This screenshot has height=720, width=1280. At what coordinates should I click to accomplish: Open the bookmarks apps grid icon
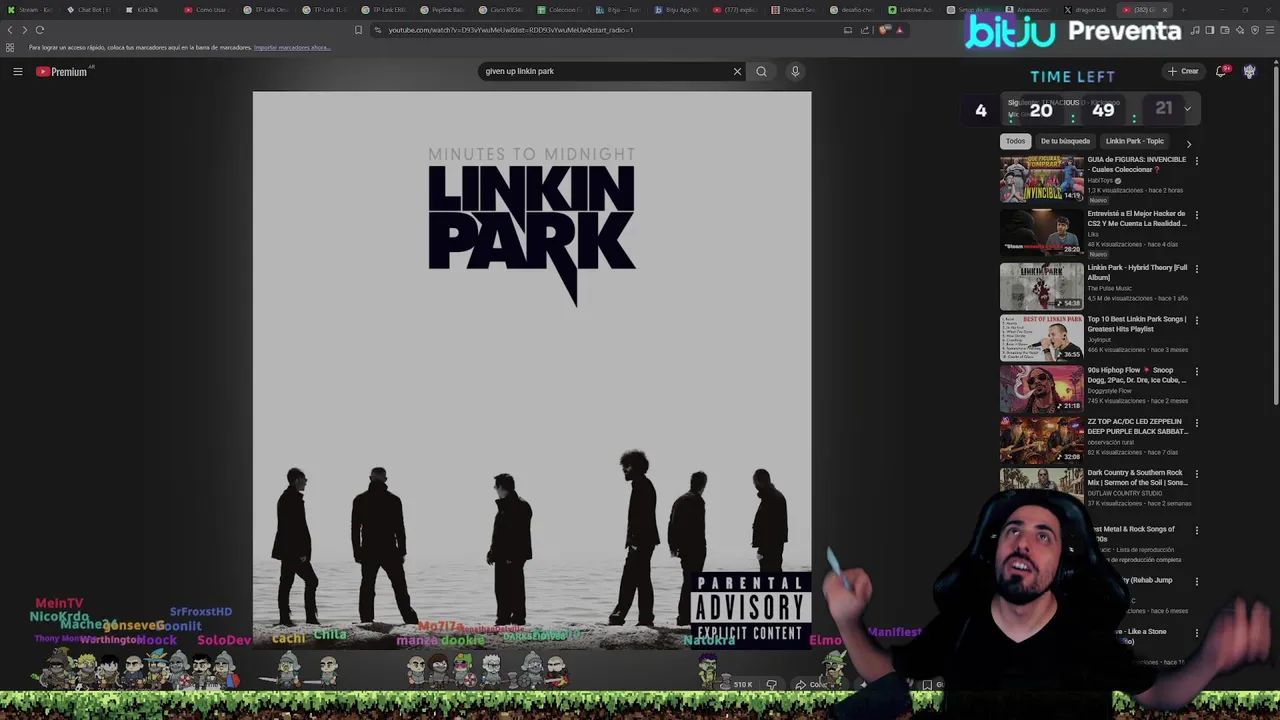(x=10, y=47)
